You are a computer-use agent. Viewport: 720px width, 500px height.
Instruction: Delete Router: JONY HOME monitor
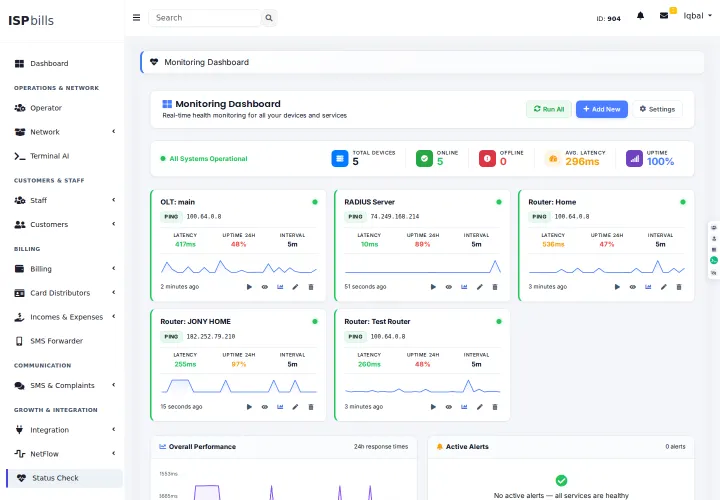(311, 407)
